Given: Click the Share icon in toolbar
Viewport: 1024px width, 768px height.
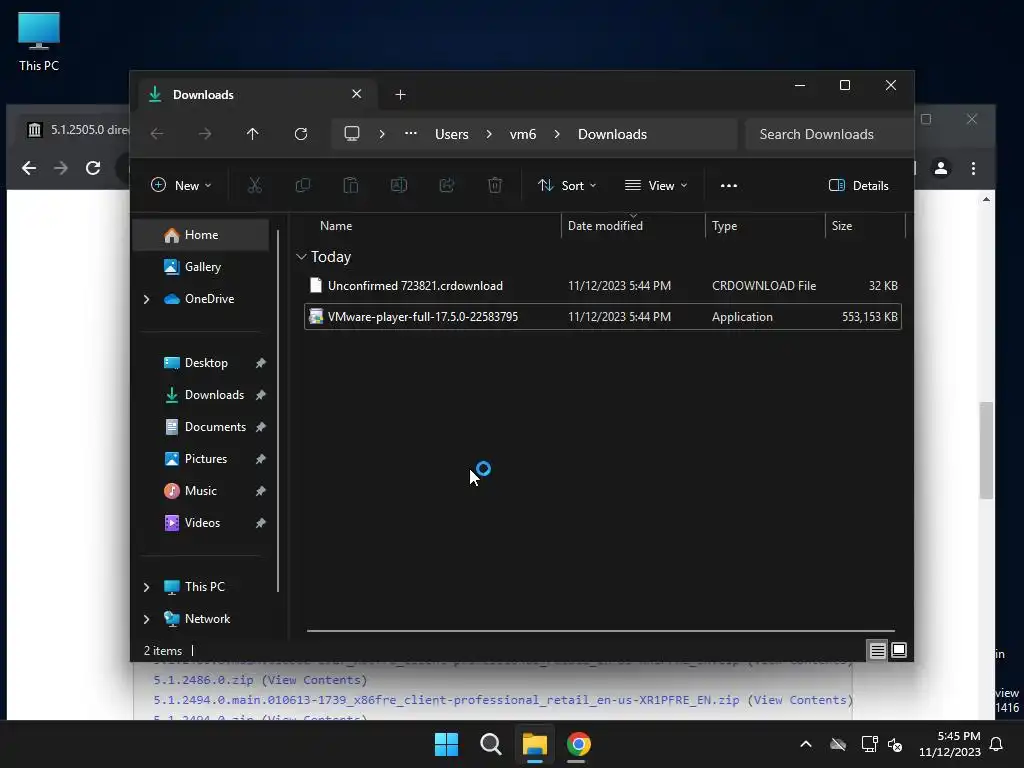Looking at the screenshot, I should pyautogui.click(x=447, y=185).
